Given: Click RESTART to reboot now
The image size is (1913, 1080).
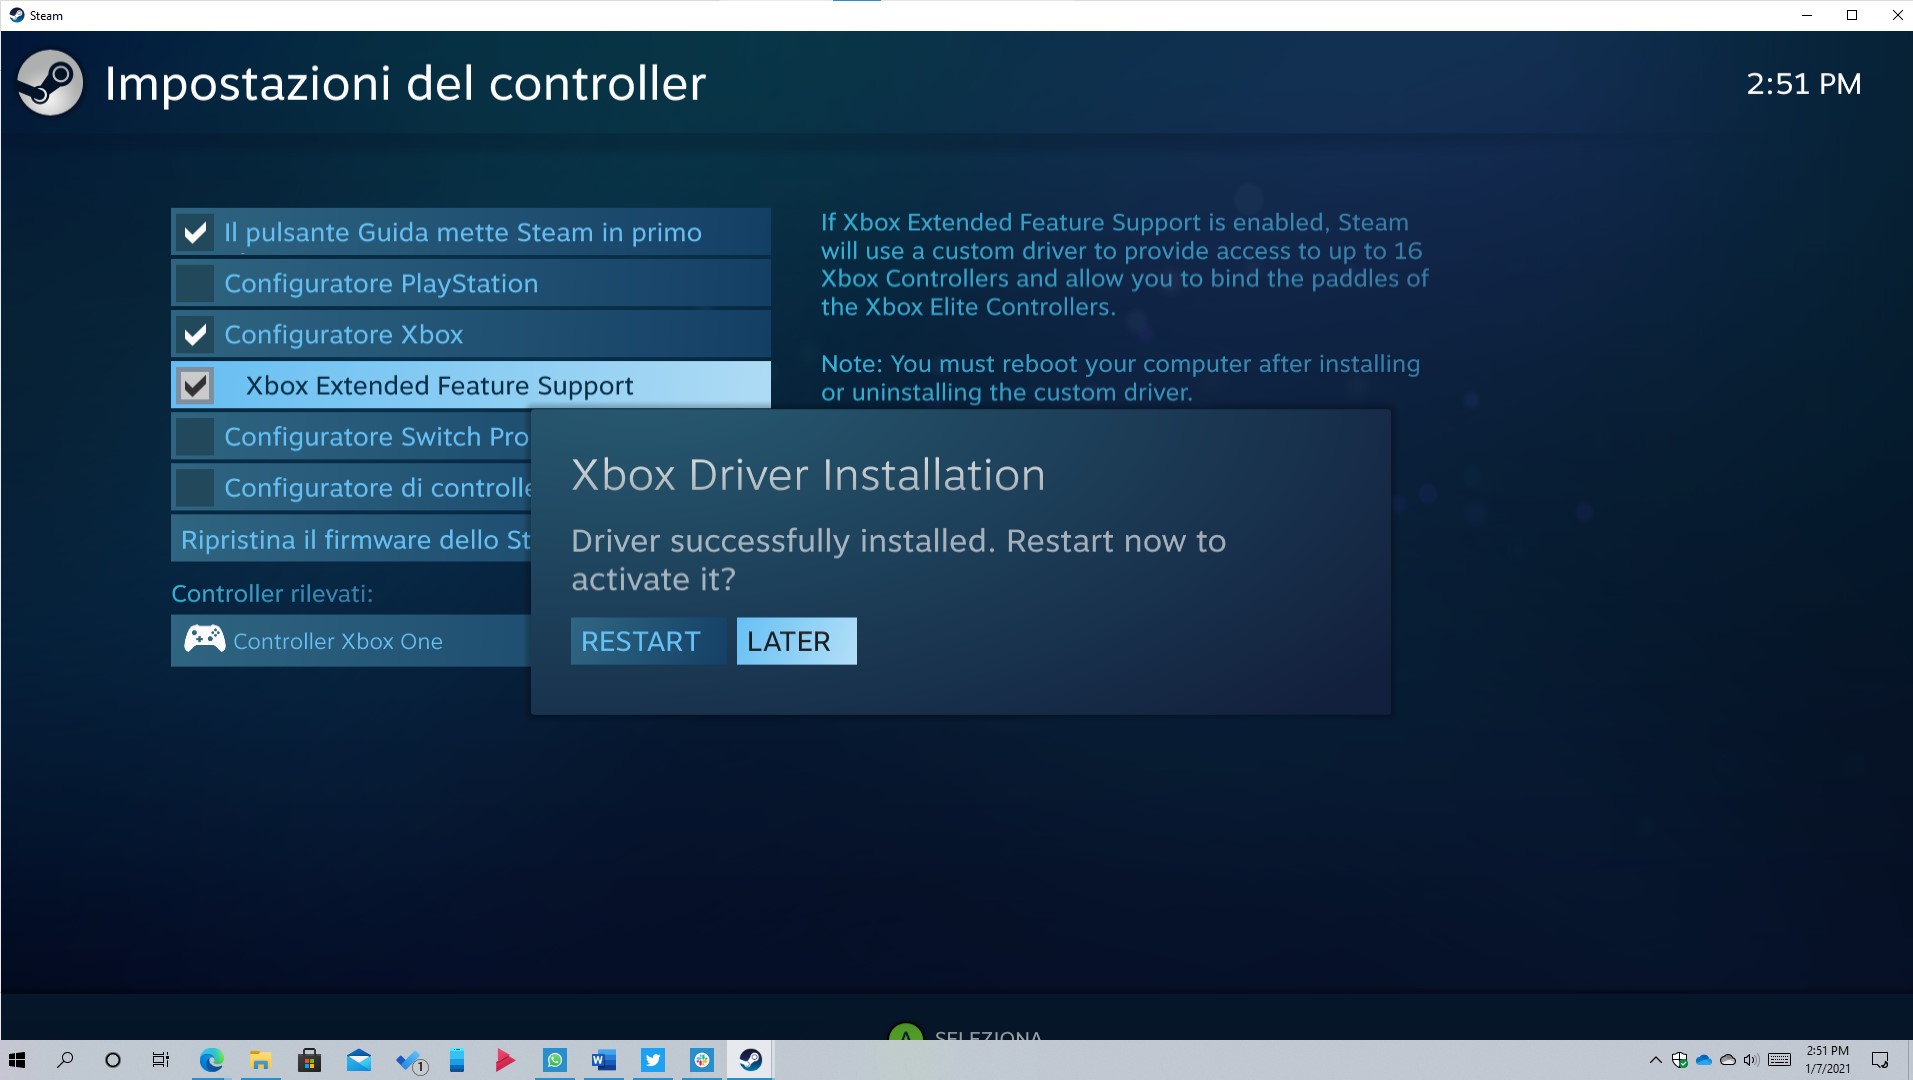Looking at the screenshot, I should (648, 641).
